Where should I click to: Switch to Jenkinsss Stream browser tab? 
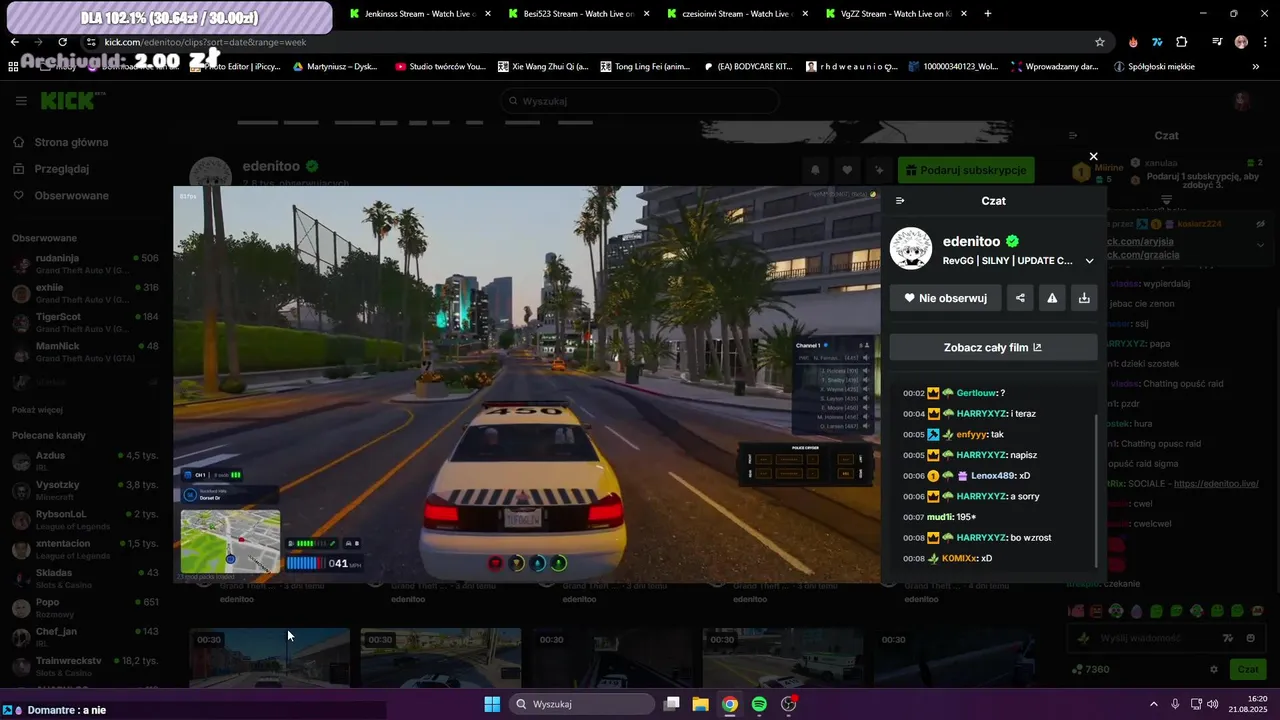418,14
